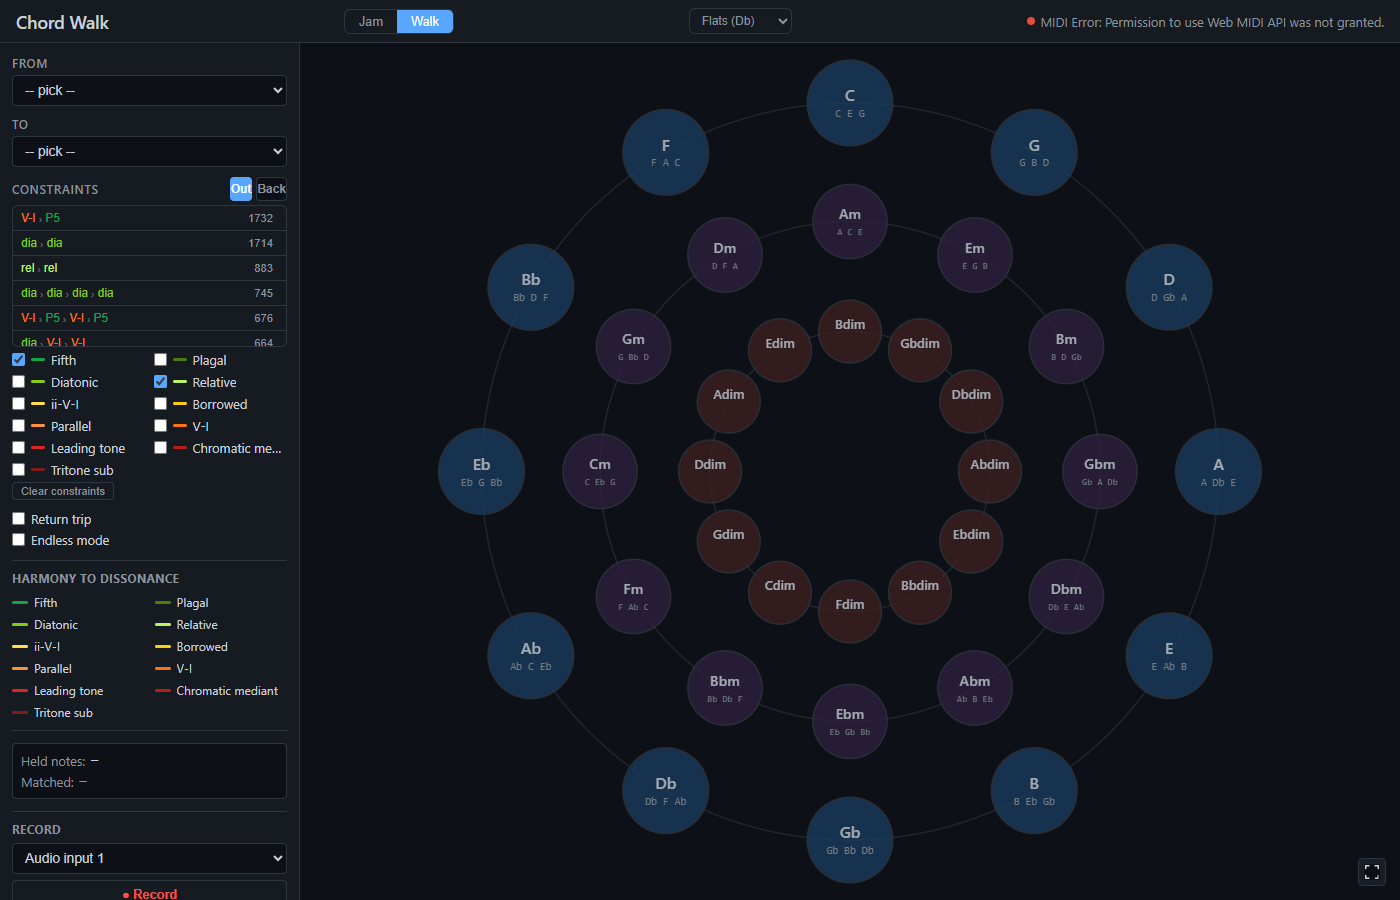Pick the Em minor chord node
Screen dimensions: 1400x900
point(975,255)
